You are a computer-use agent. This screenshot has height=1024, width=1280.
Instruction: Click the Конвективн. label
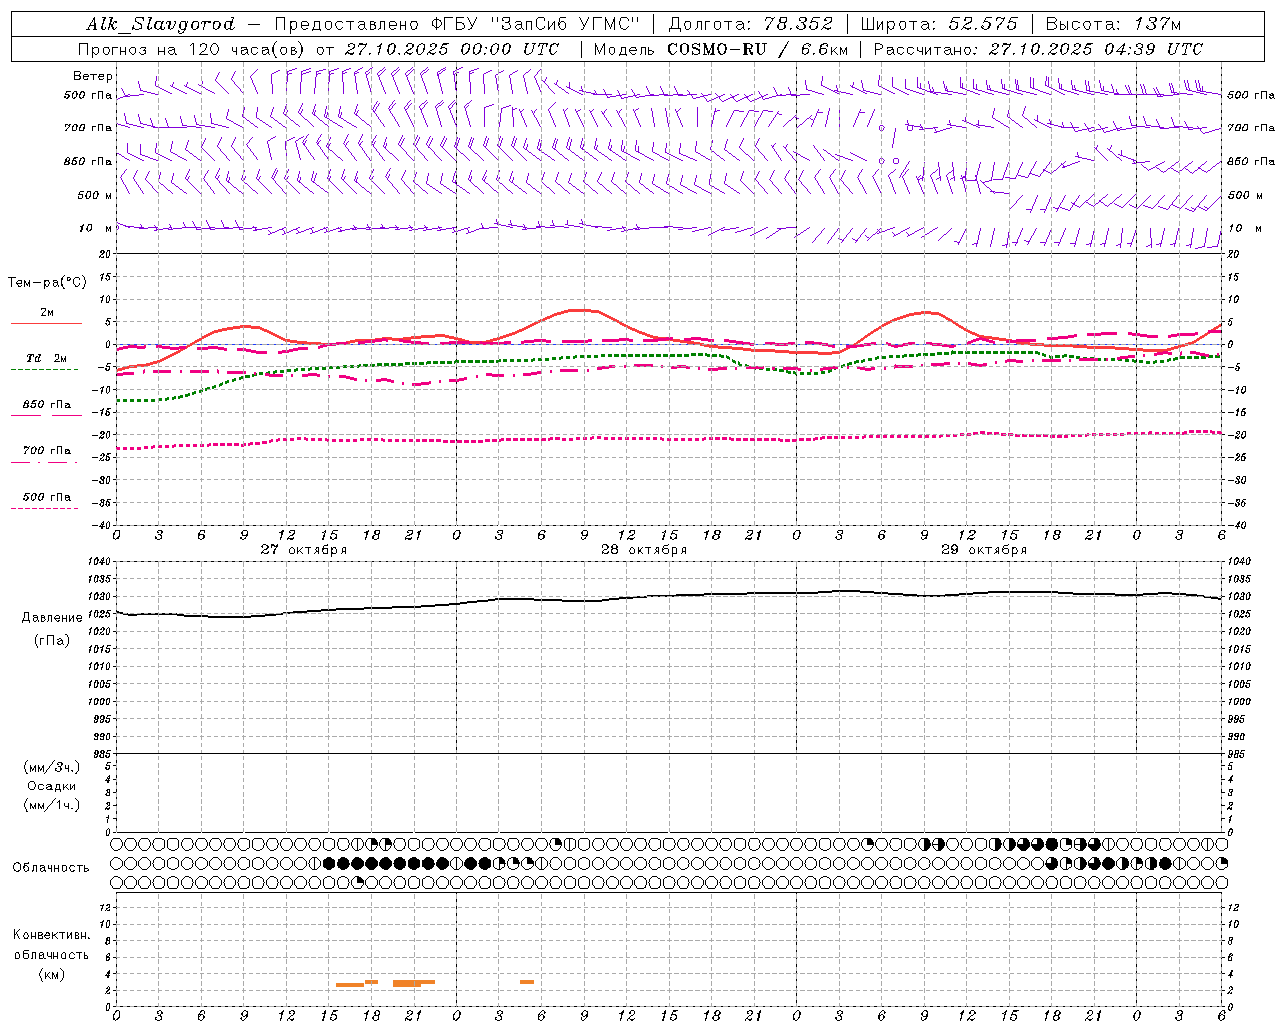pyautogui.click(x=52, y=935)
